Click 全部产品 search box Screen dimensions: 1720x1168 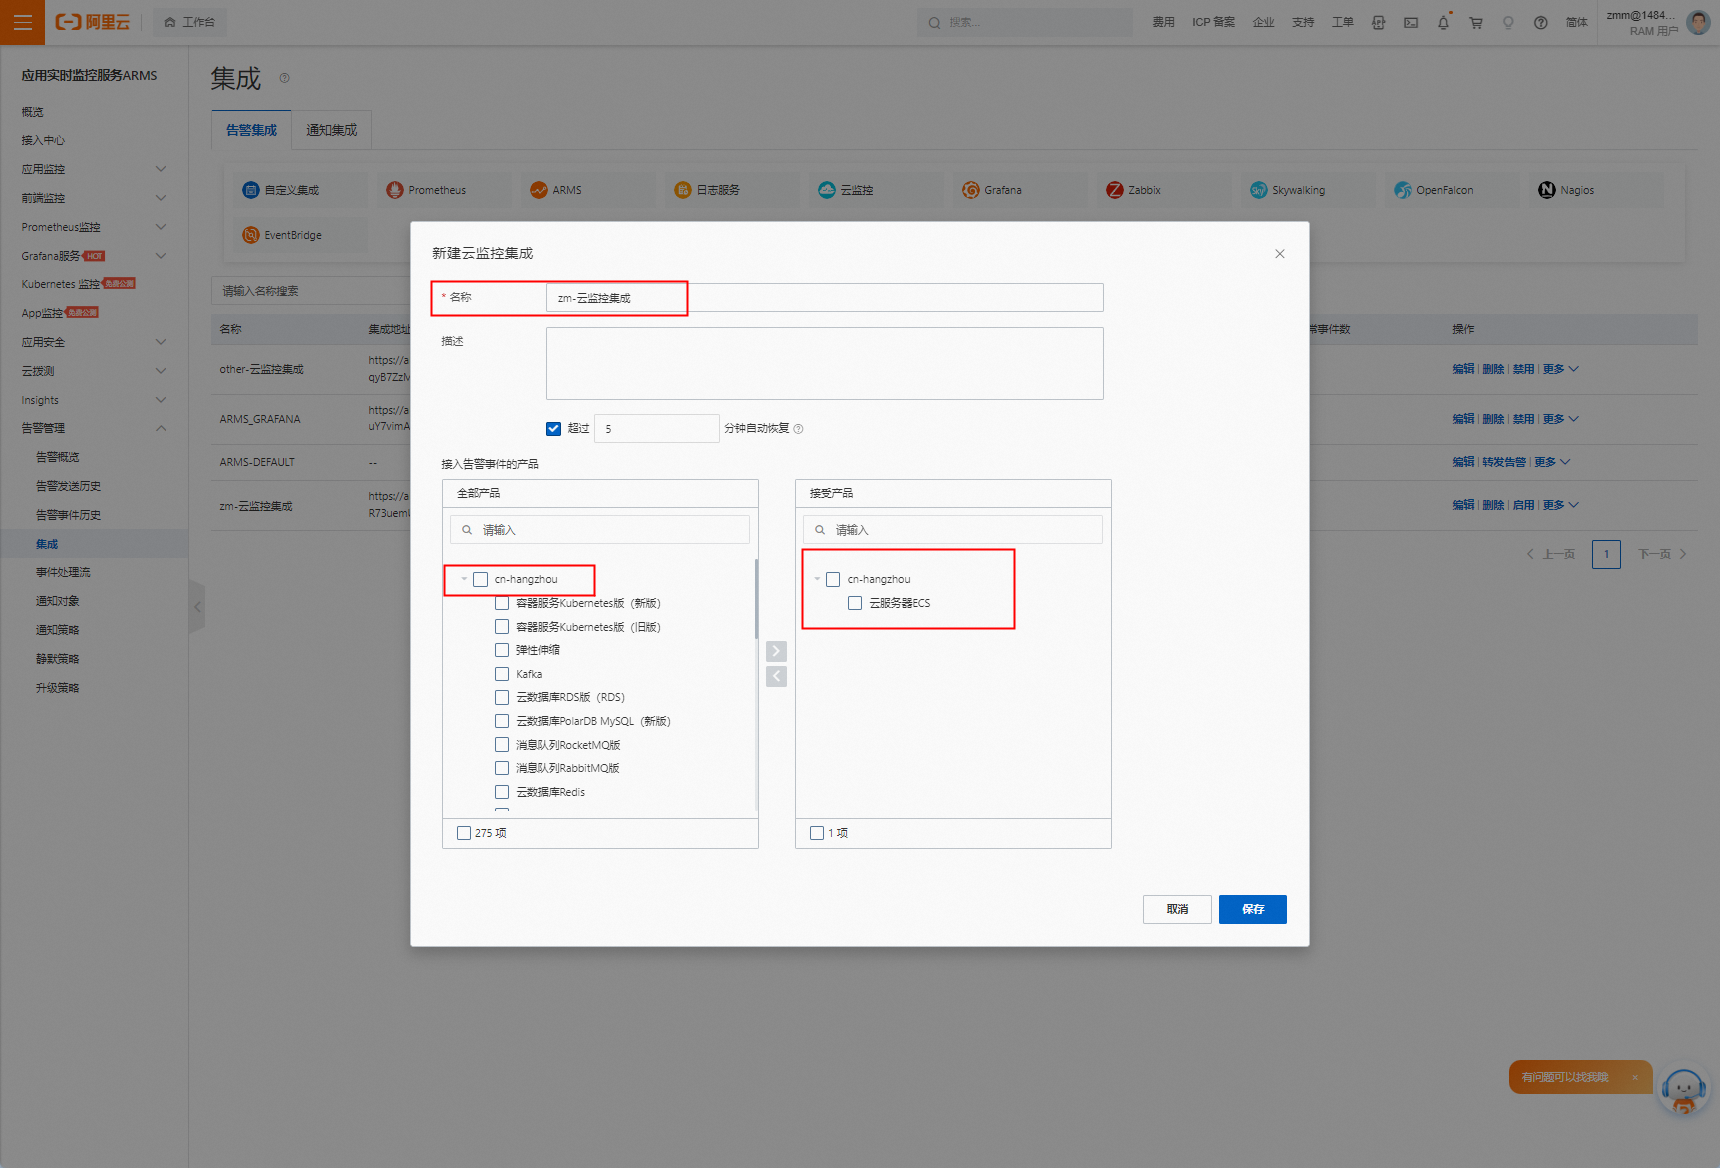pyautogui.click(x=600, y=530)
